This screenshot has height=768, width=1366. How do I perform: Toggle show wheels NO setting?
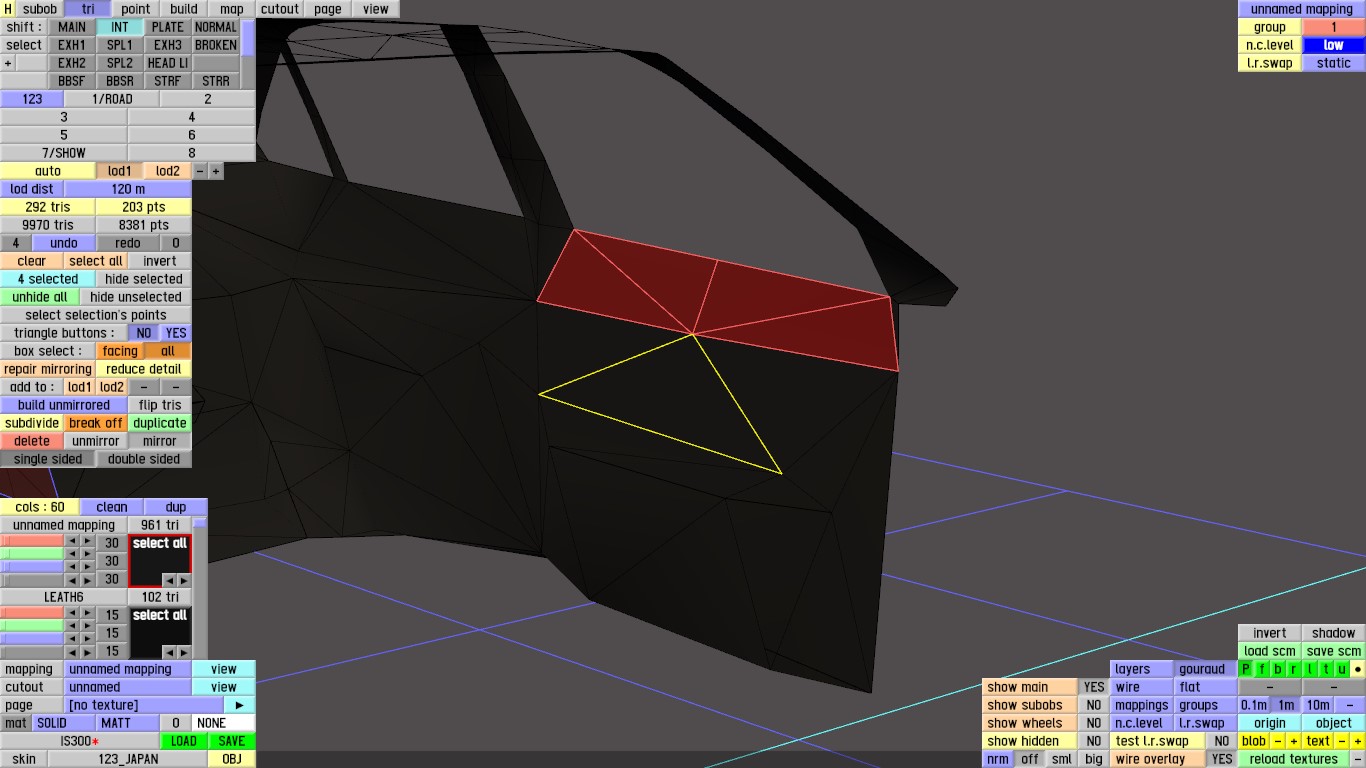coord(1094,723)
